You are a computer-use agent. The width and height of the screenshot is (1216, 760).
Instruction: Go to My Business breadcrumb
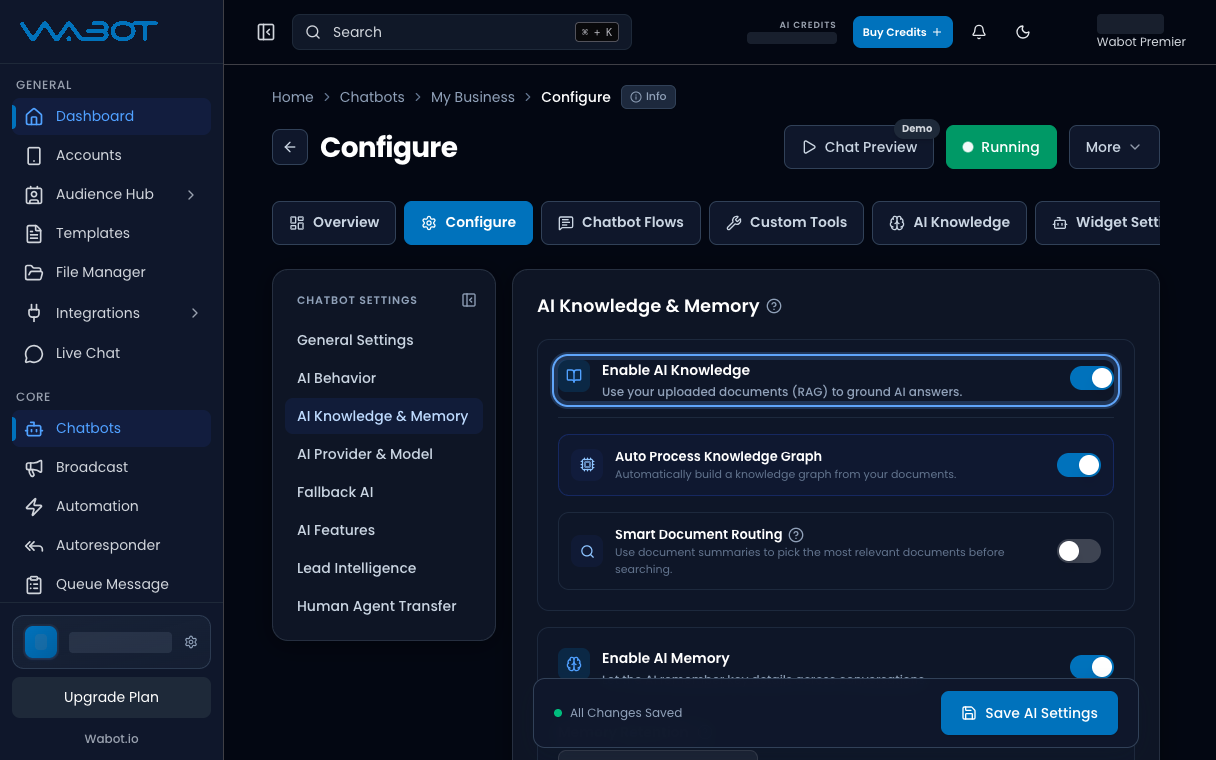(473, 97)
